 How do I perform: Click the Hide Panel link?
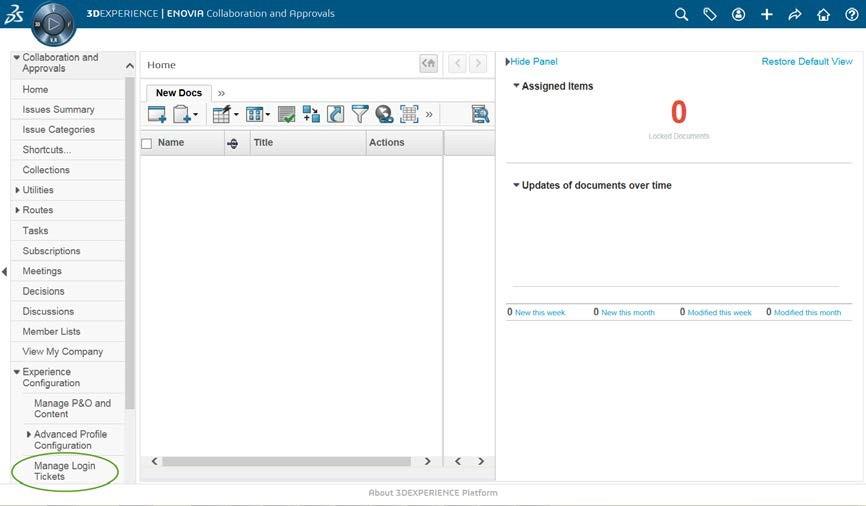(534, 61)
